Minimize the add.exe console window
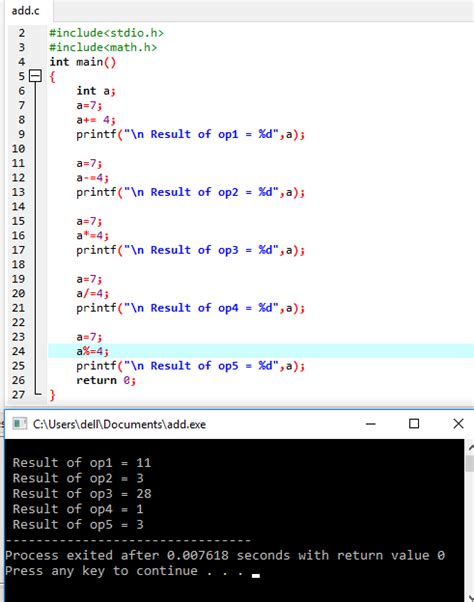474x602 pixels. coord(370,424)
